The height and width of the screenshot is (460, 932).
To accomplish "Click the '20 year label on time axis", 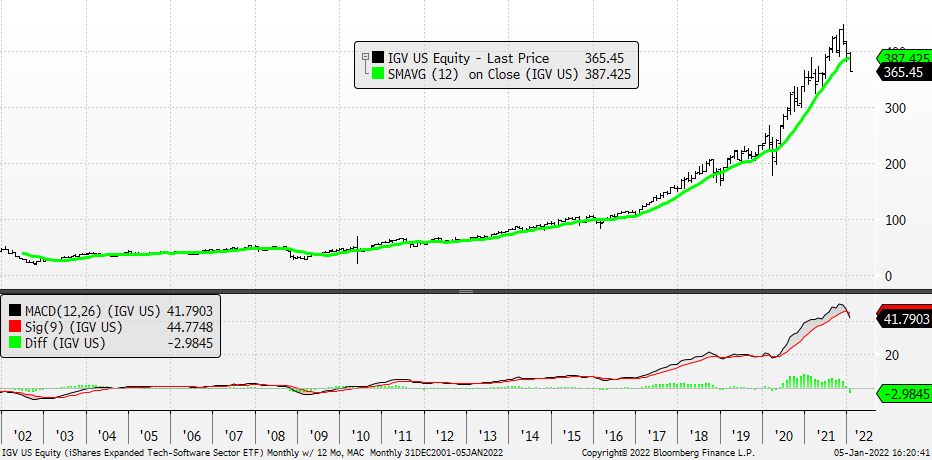I will pyautogui.click(x=783, y=434).
